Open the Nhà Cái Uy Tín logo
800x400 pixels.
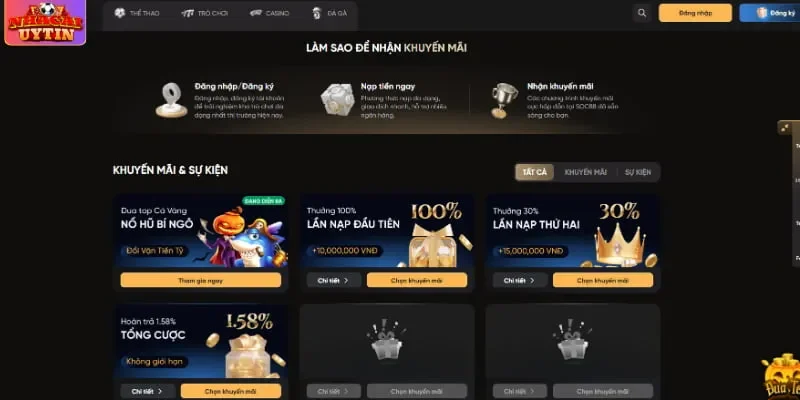click(x=45, y=23)
